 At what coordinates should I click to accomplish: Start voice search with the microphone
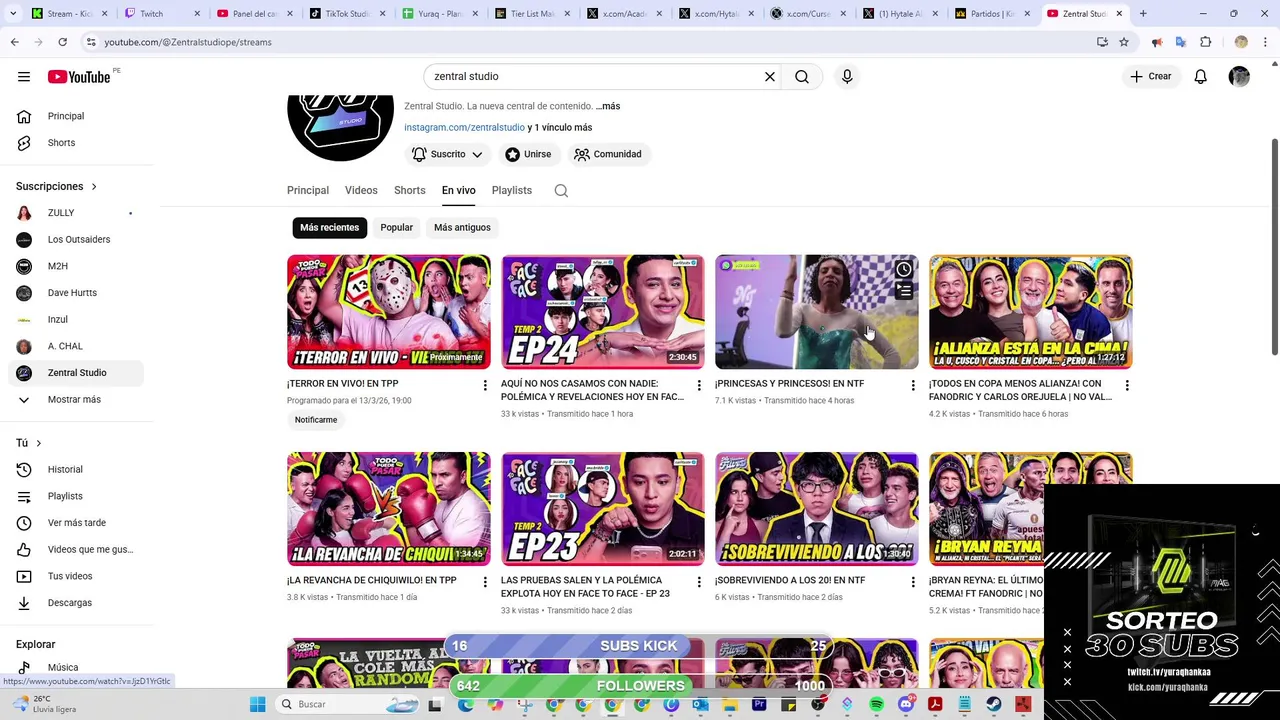tap(847, 77)
